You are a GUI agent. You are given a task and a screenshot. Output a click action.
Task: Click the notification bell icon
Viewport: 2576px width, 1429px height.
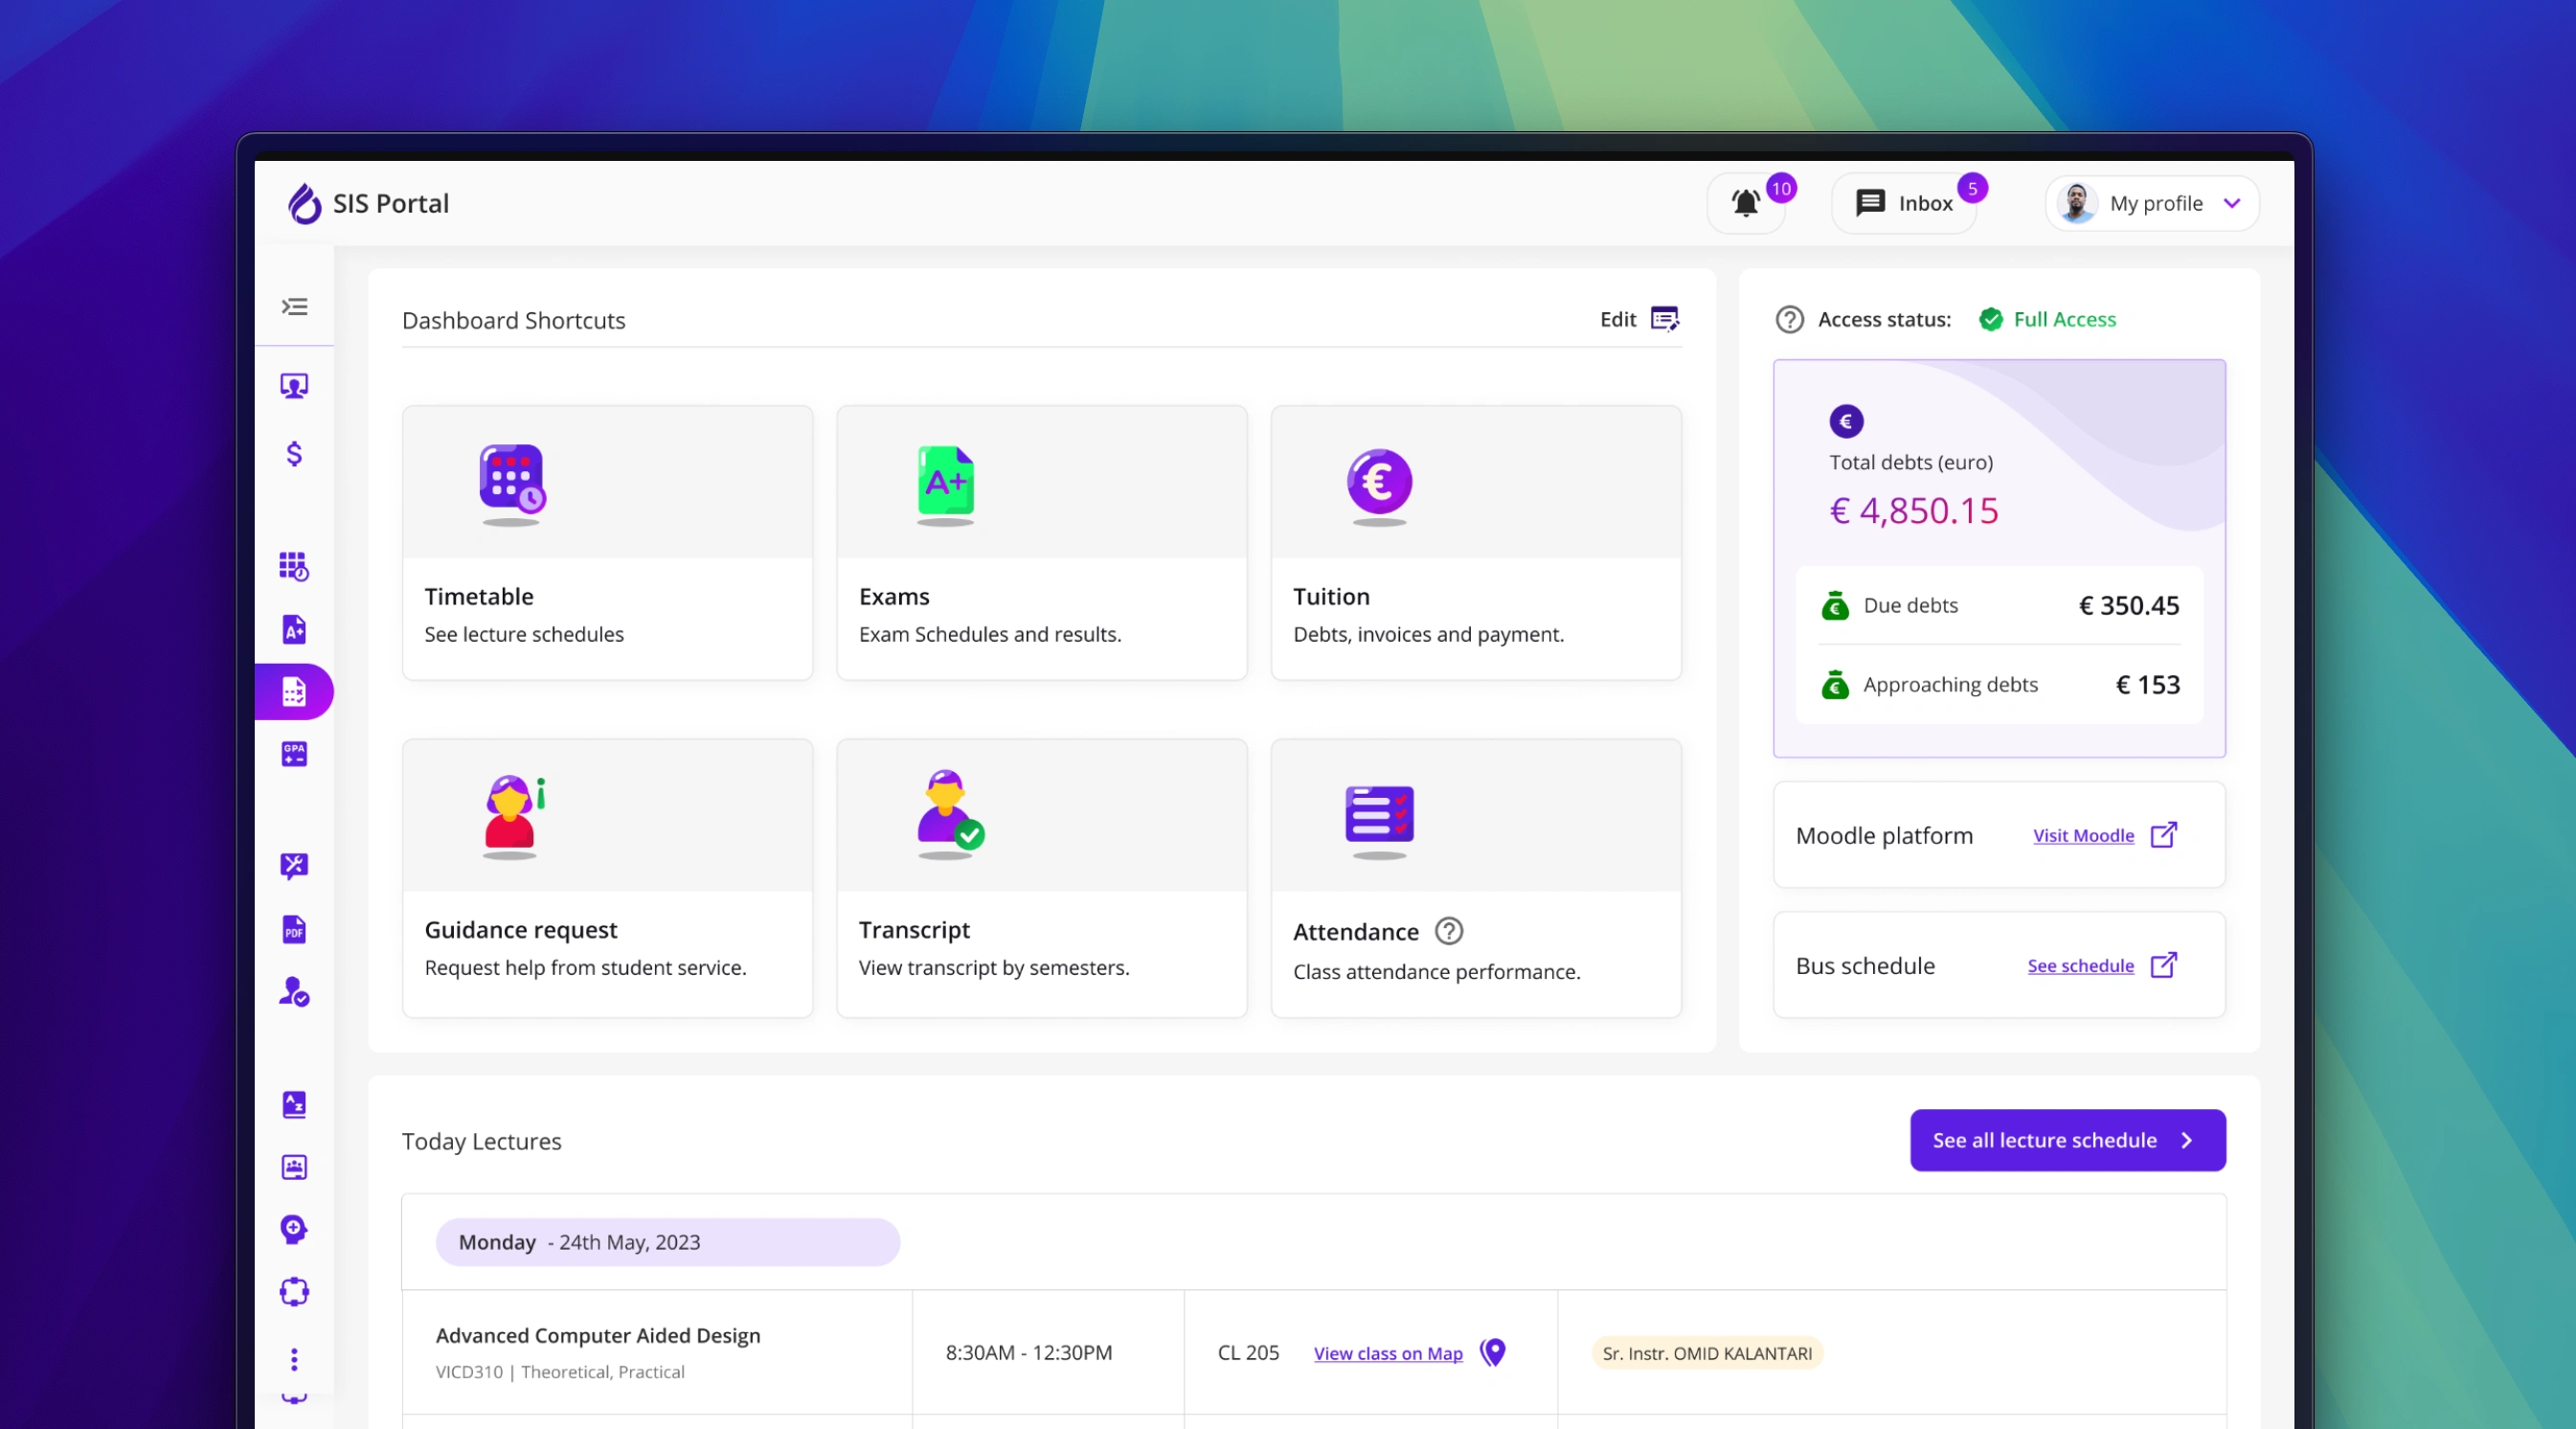1745,204
